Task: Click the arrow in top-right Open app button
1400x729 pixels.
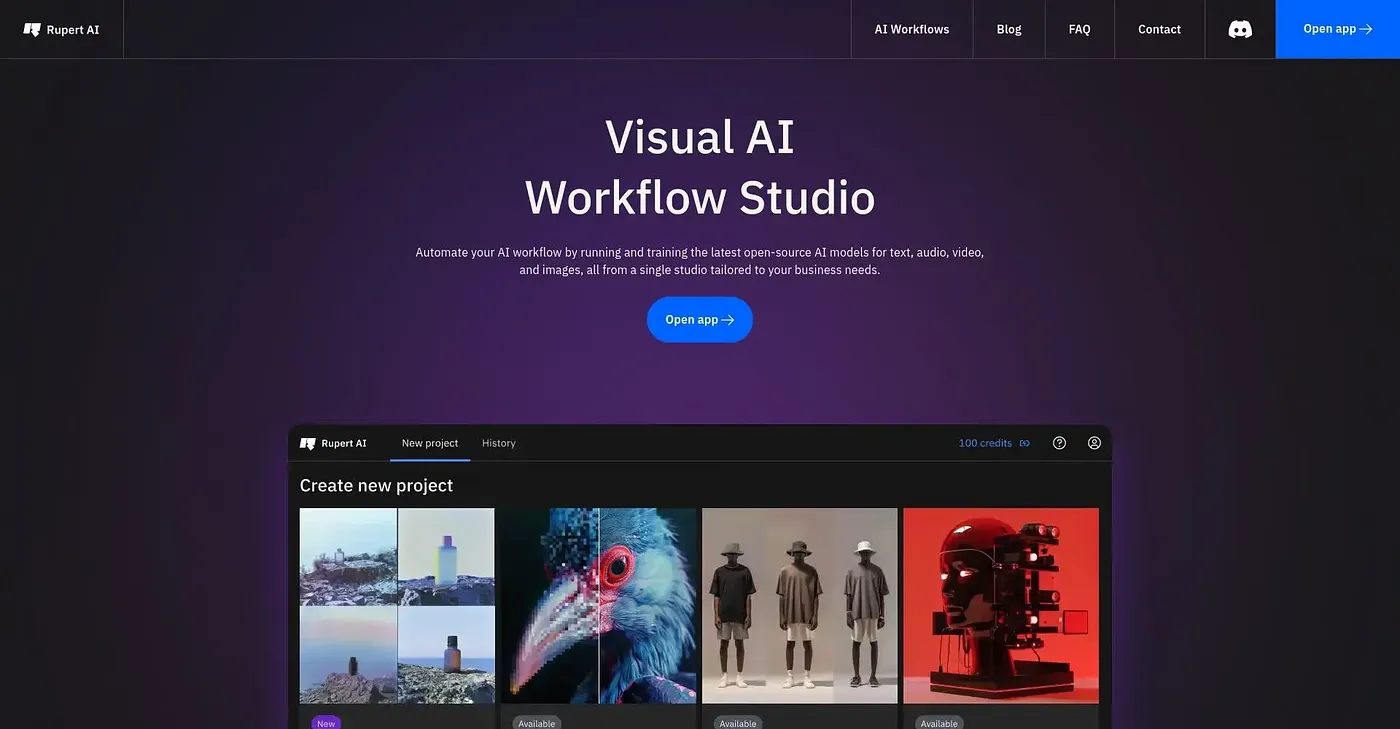Action: point(1366,29)
